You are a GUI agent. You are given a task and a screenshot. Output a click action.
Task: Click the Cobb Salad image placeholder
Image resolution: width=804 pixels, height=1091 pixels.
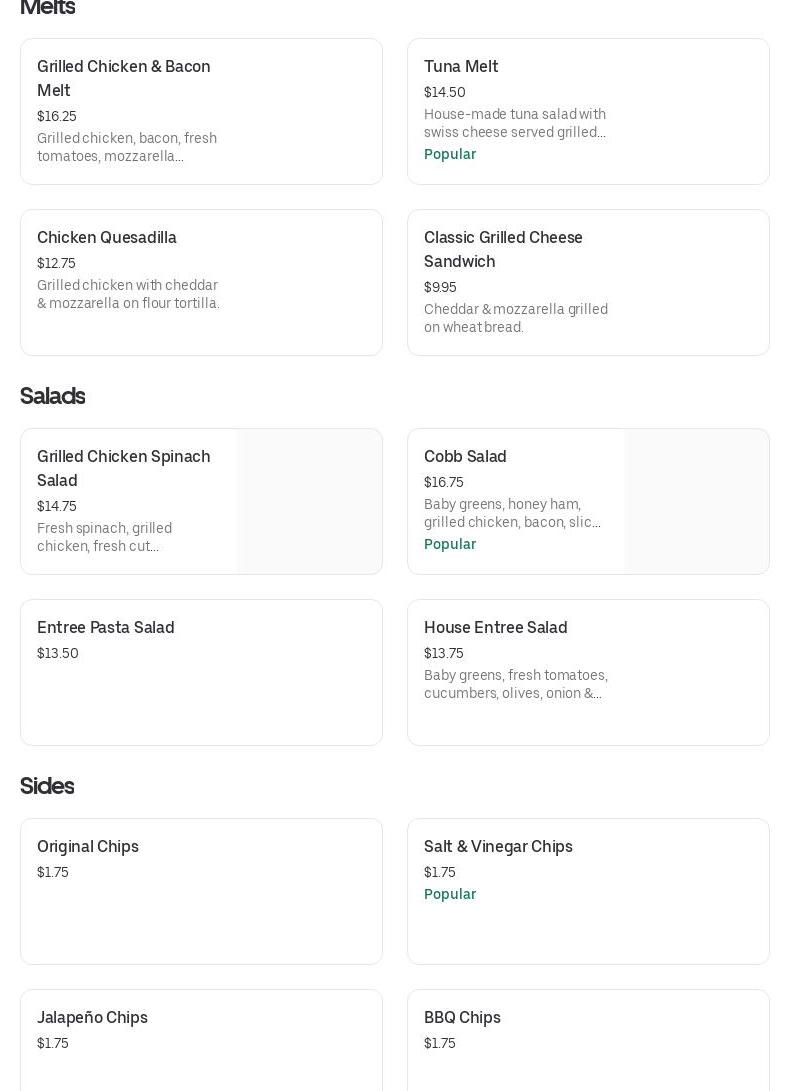pyautogui.click(x=696, y=502)
